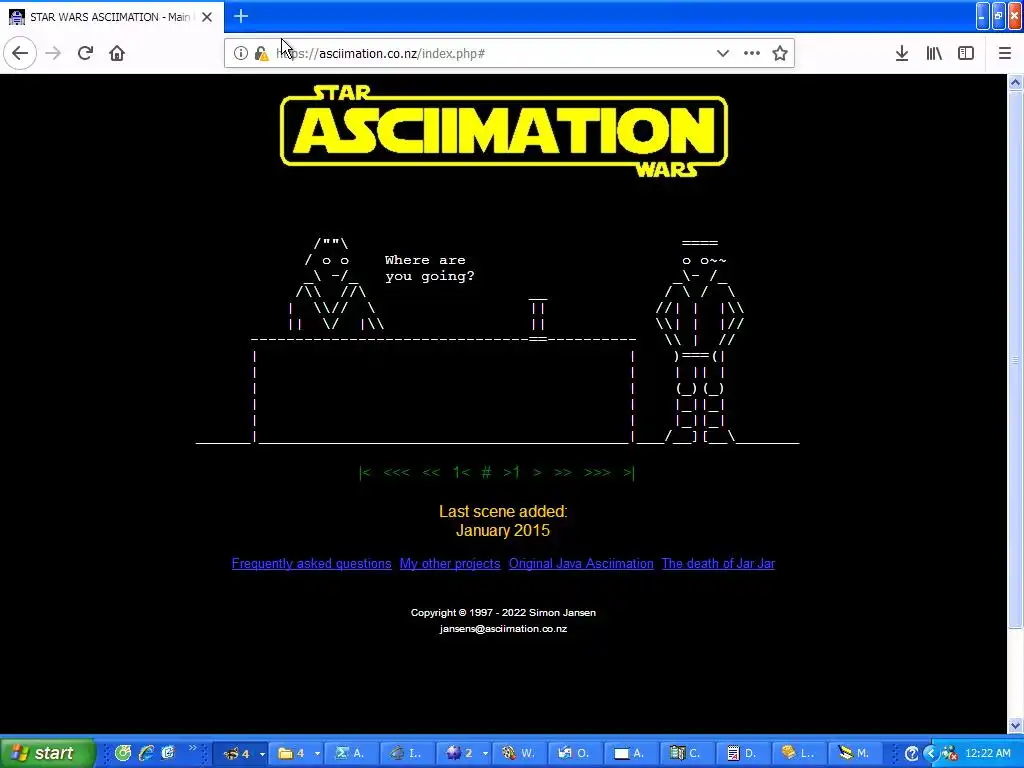Open The death of Jar Jar link
1024x768 pixels.
point(718,564)
